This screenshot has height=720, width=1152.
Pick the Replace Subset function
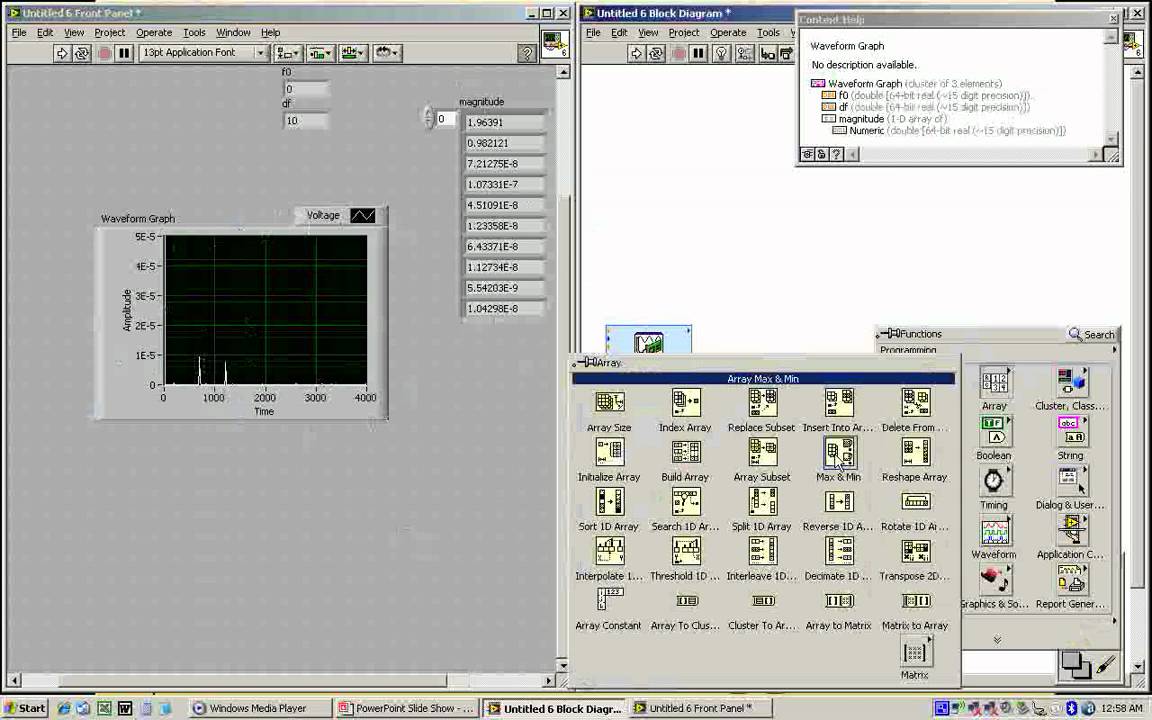point(762,403)
